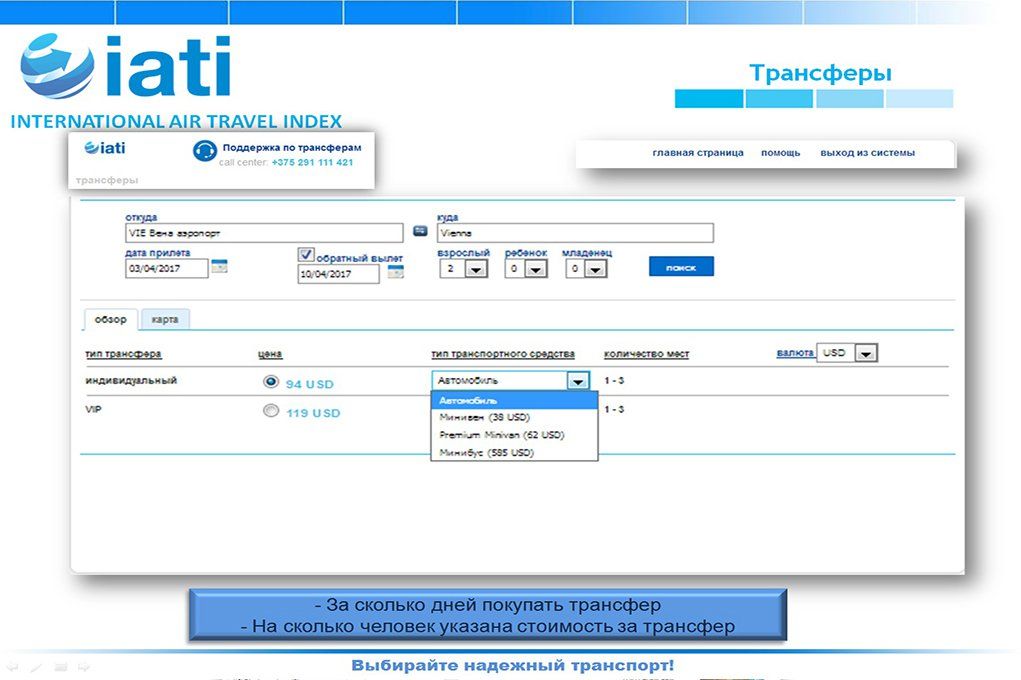Choose Premium Minivan (62 USD) option

[x=514, y=435]
